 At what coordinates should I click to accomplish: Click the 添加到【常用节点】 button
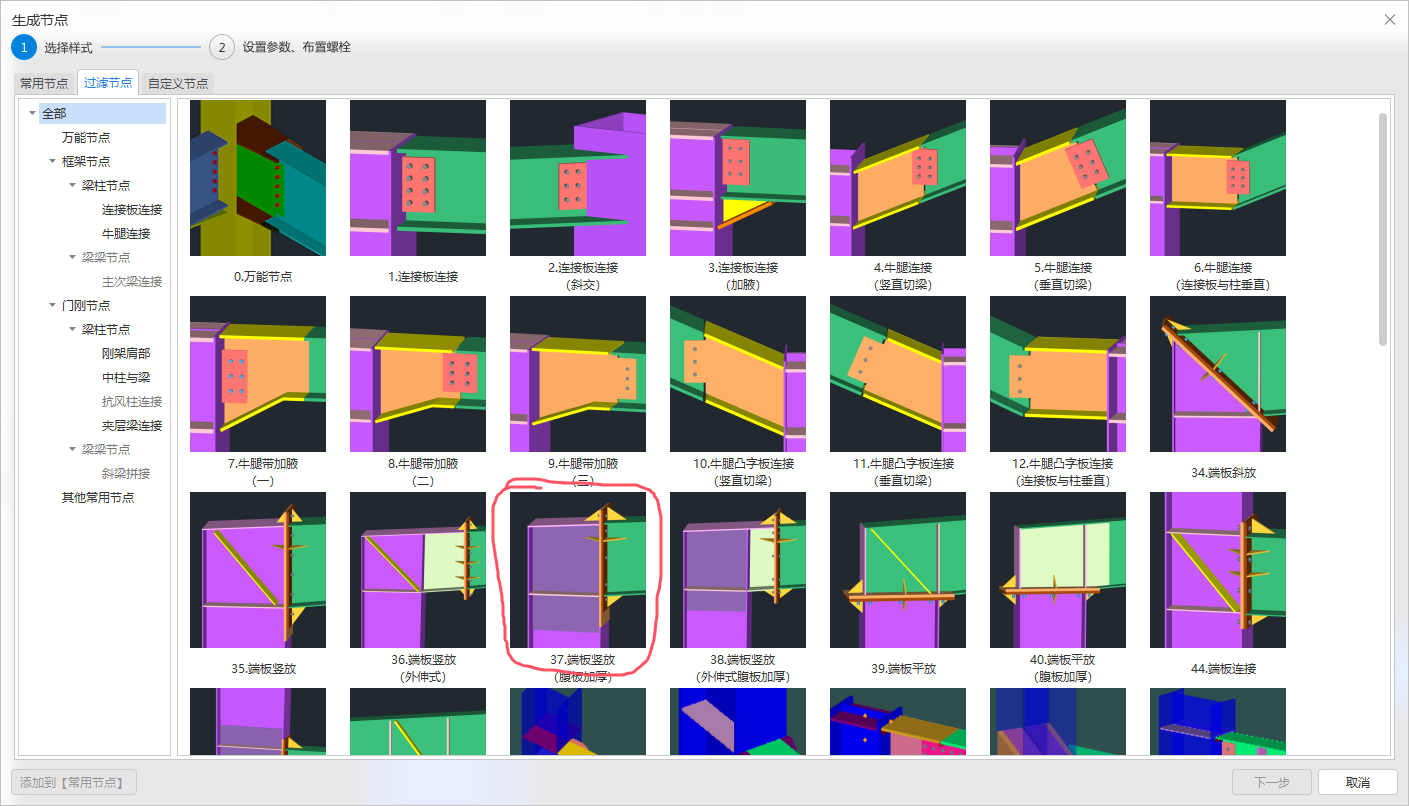coord(74,782)
